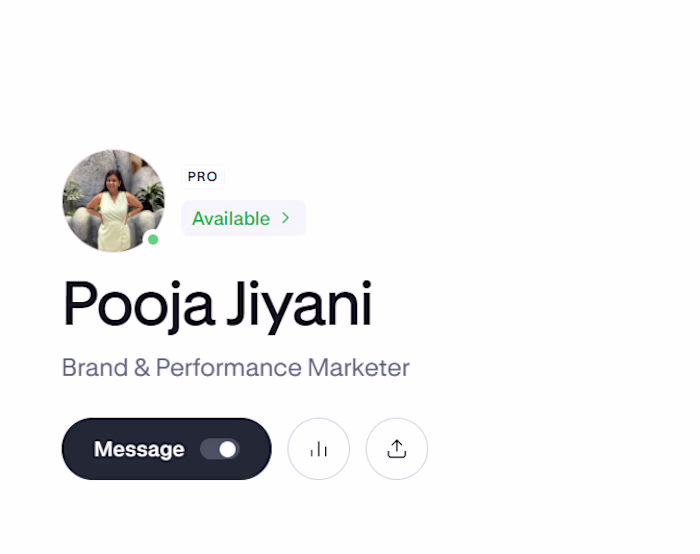
Task: Click the PRO badge
Action: [x=203, y=177]
